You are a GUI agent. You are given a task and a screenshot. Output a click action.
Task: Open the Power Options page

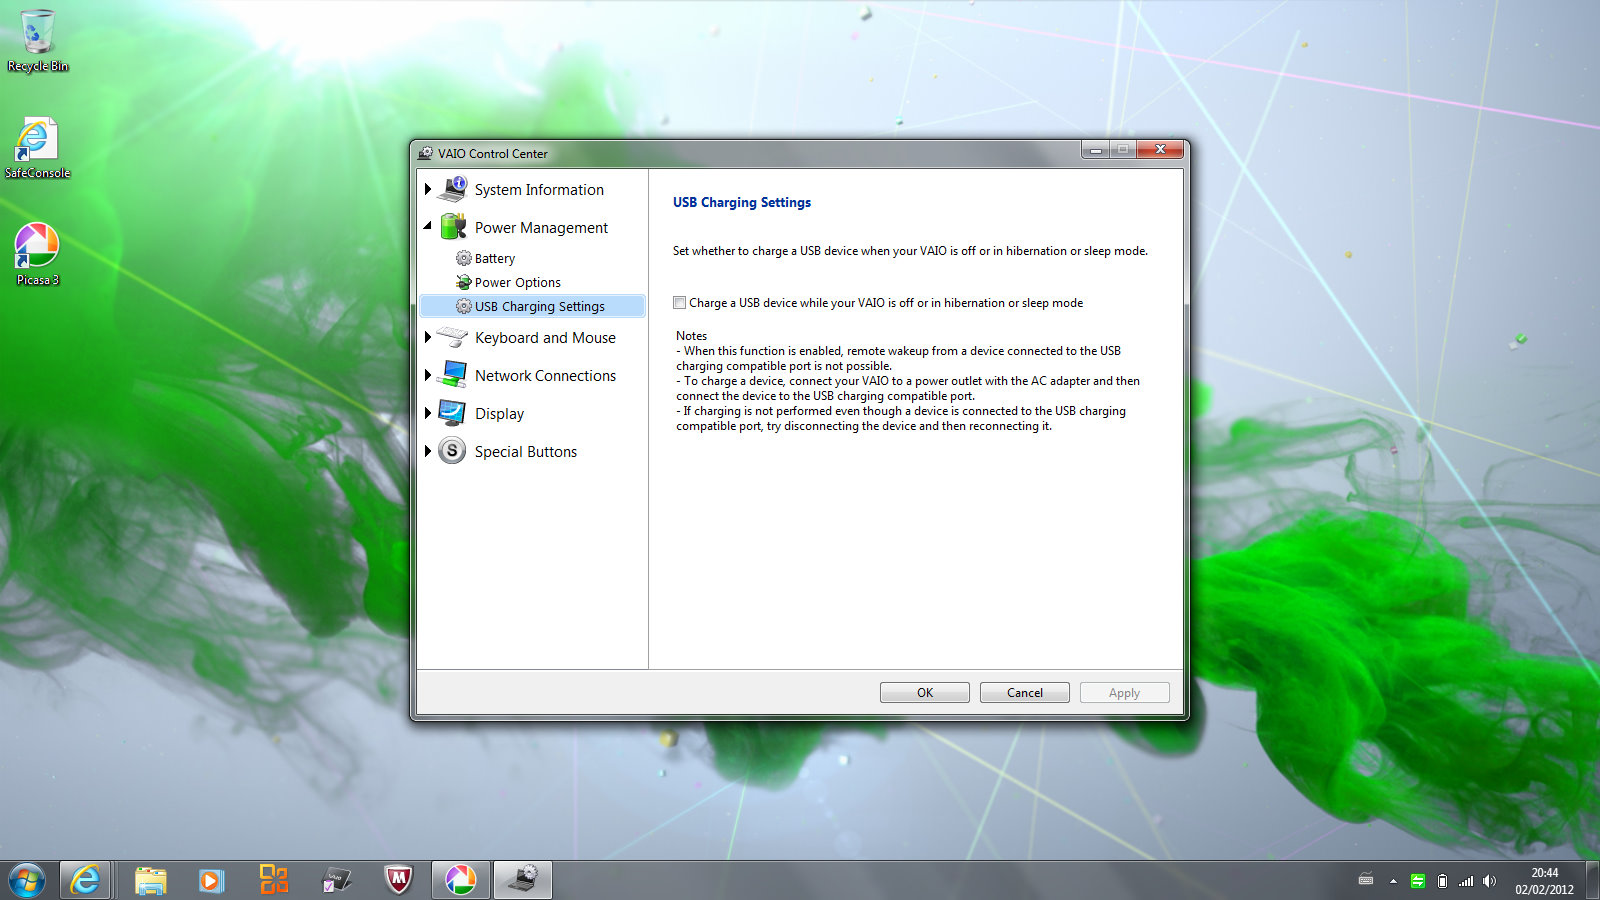pos(518,282)
